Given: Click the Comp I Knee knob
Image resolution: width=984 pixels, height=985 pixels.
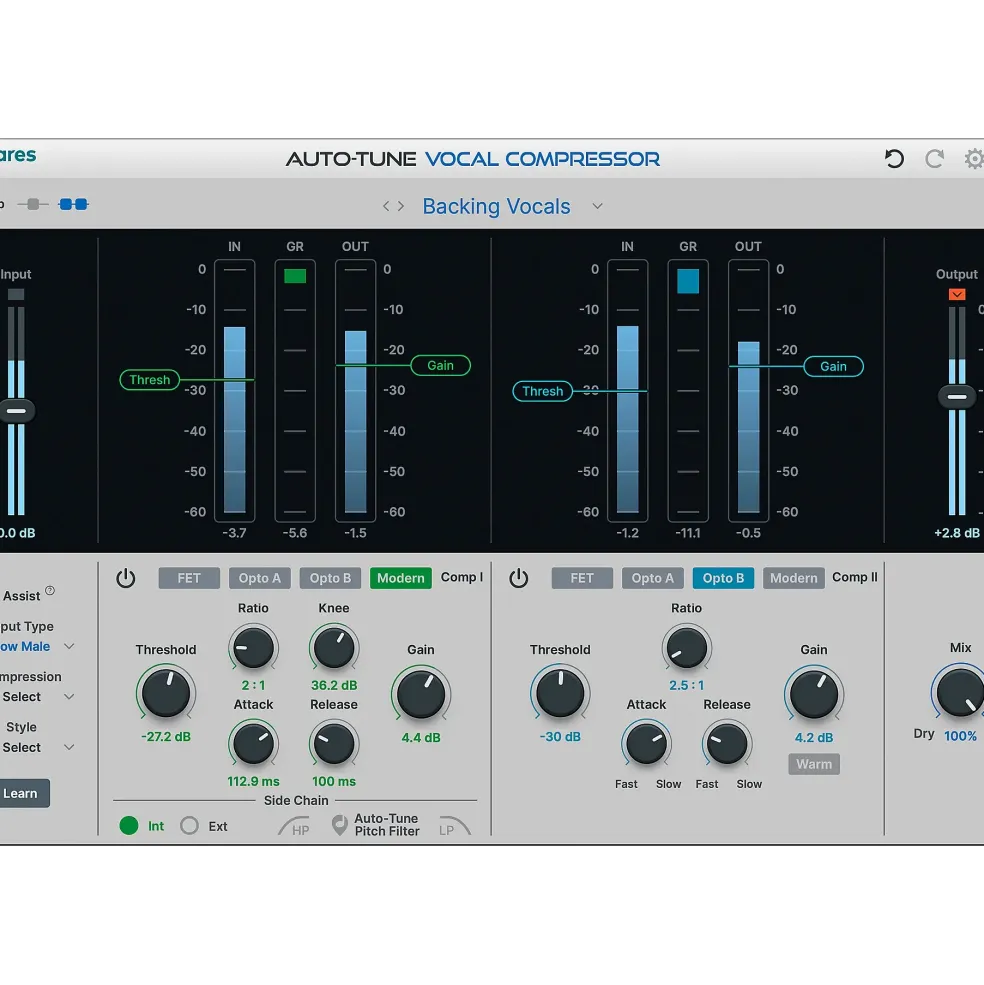Looking at the screenshot, I should point(334,648).
